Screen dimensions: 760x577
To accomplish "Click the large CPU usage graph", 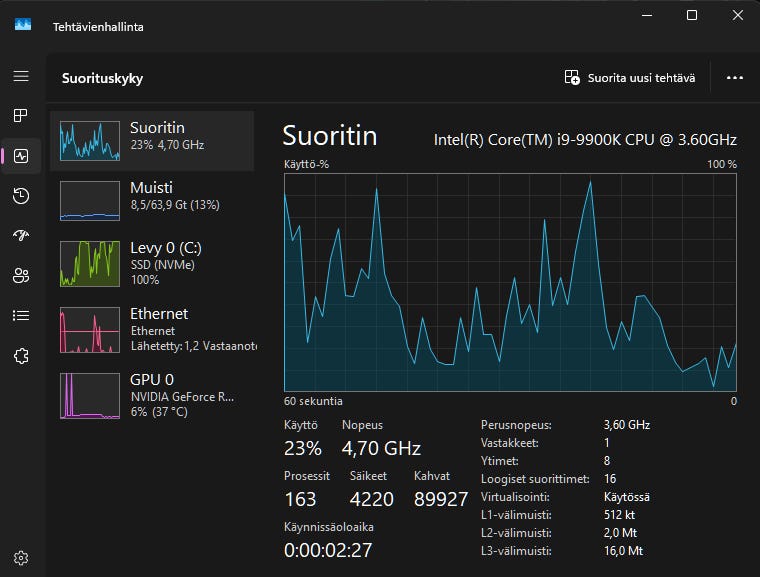I will [x=510, y=282].
